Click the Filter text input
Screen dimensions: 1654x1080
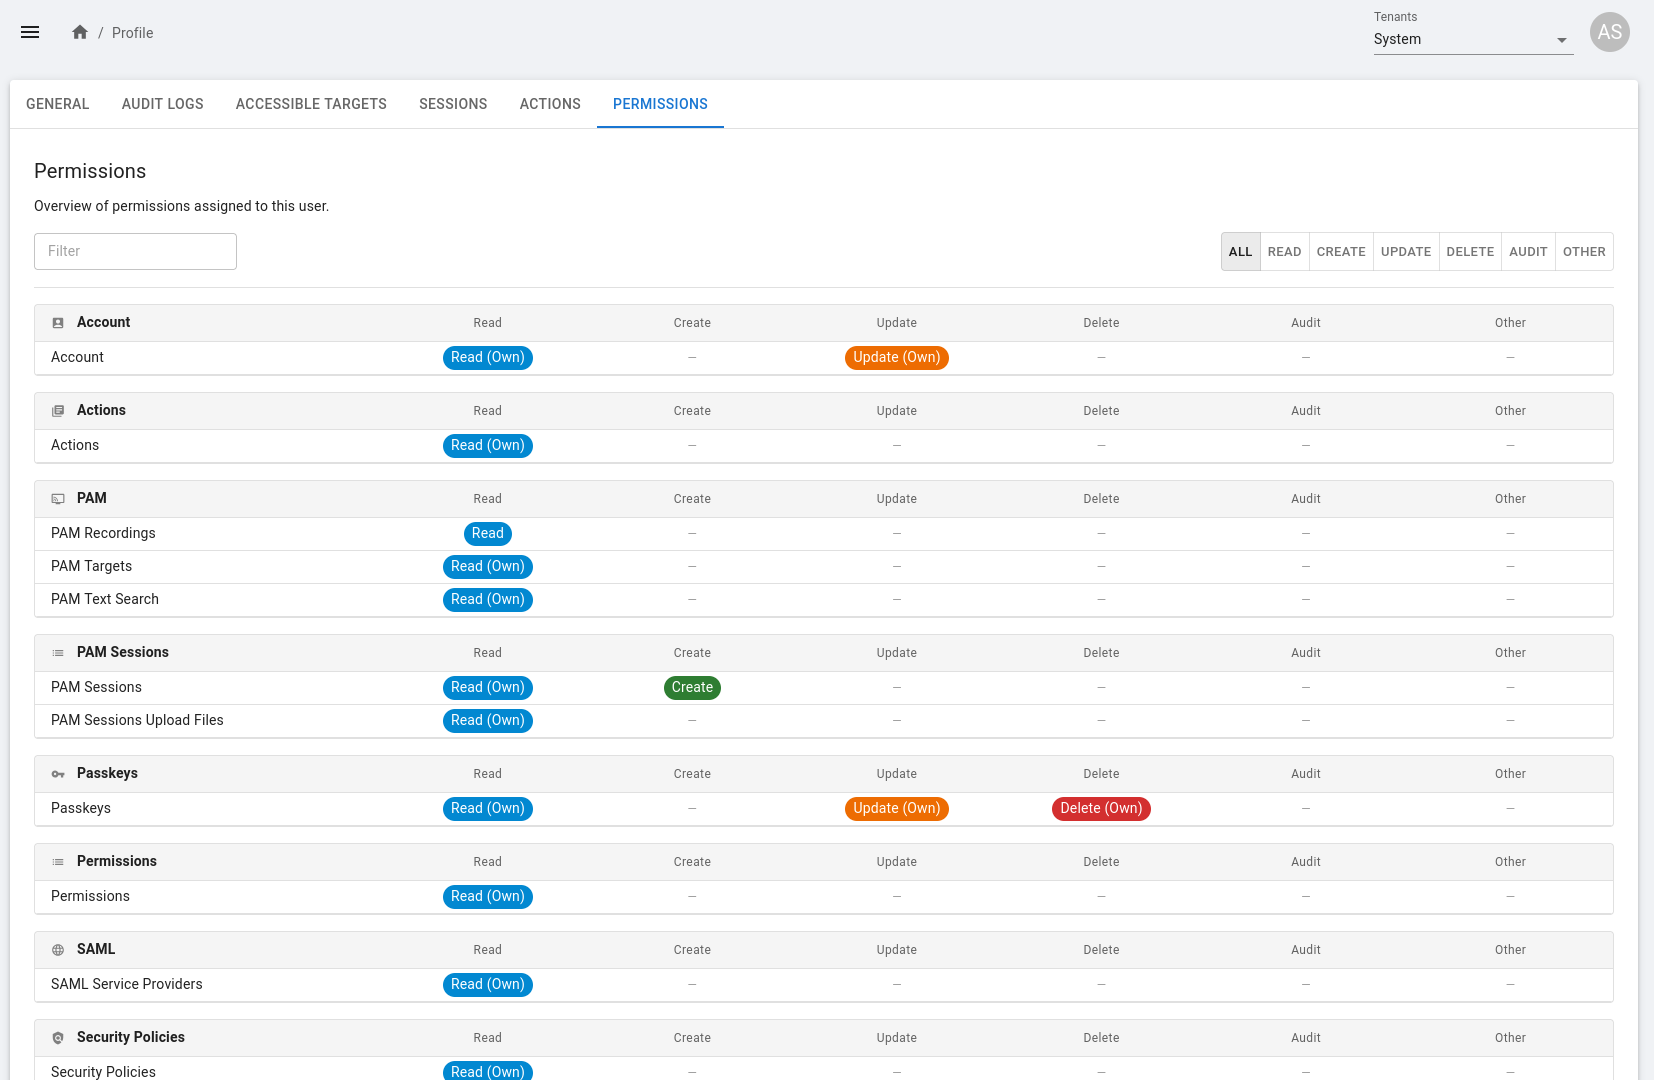135,251
